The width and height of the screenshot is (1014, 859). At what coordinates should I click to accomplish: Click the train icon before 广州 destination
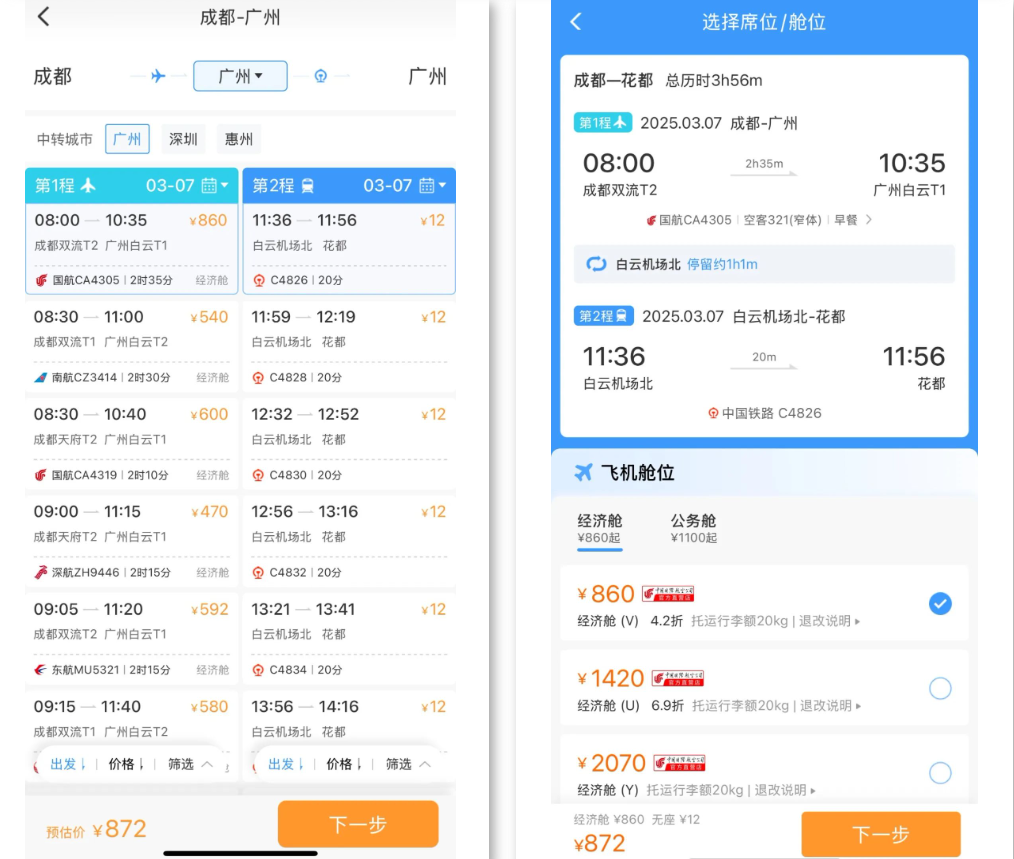coord(320,76)
